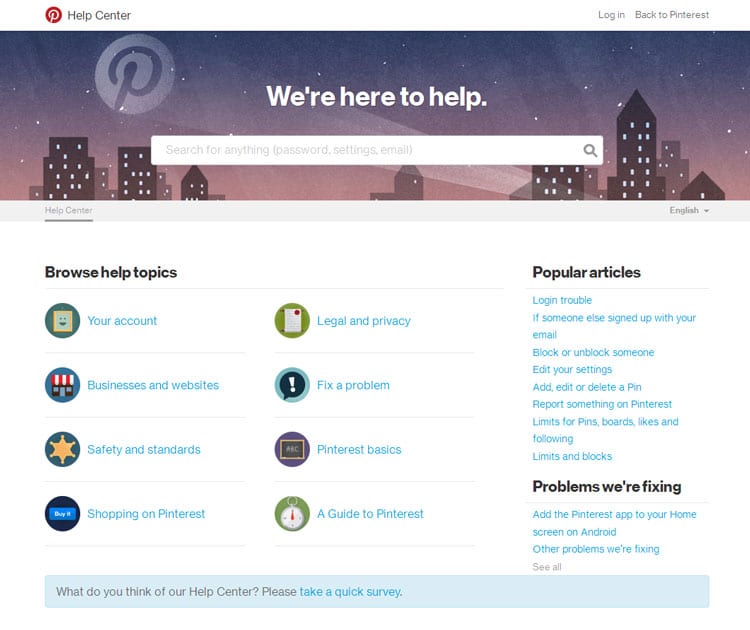Click the search magnifier icon
Image resolution: width=750 pixels, height=630 pixels.
(x=590, y=150)
